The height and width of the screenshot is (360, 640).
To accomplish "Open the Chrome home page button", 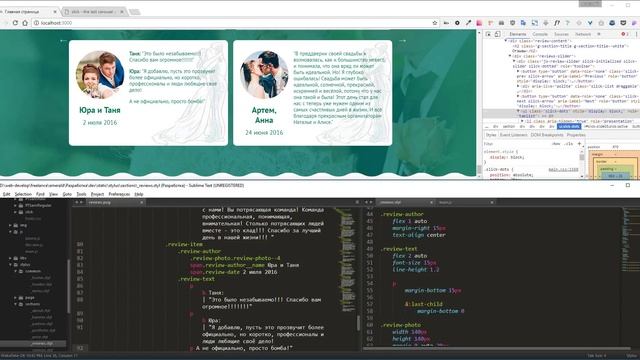I will click(25, 23).
